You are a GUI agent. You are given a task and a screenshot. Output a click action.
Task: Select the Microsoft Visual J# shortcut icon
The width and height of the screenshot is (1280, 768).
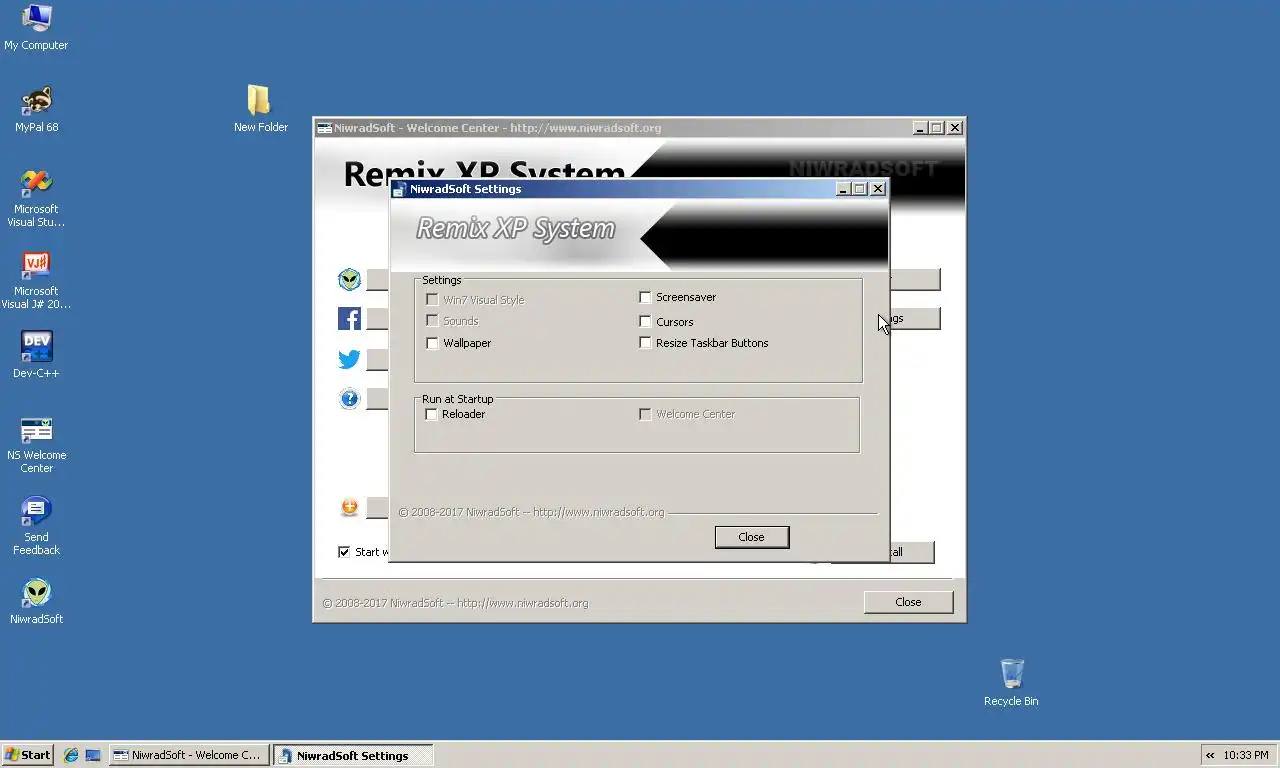tap(36, 265)
